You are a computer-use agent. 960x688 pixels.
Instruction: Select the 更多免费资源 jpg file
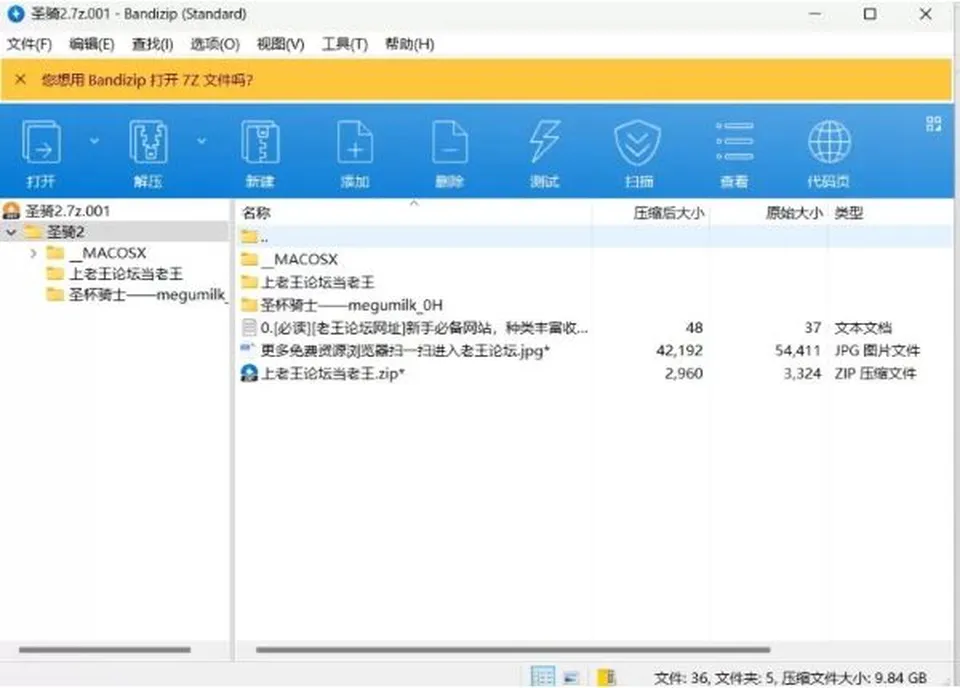pos(405,351)
